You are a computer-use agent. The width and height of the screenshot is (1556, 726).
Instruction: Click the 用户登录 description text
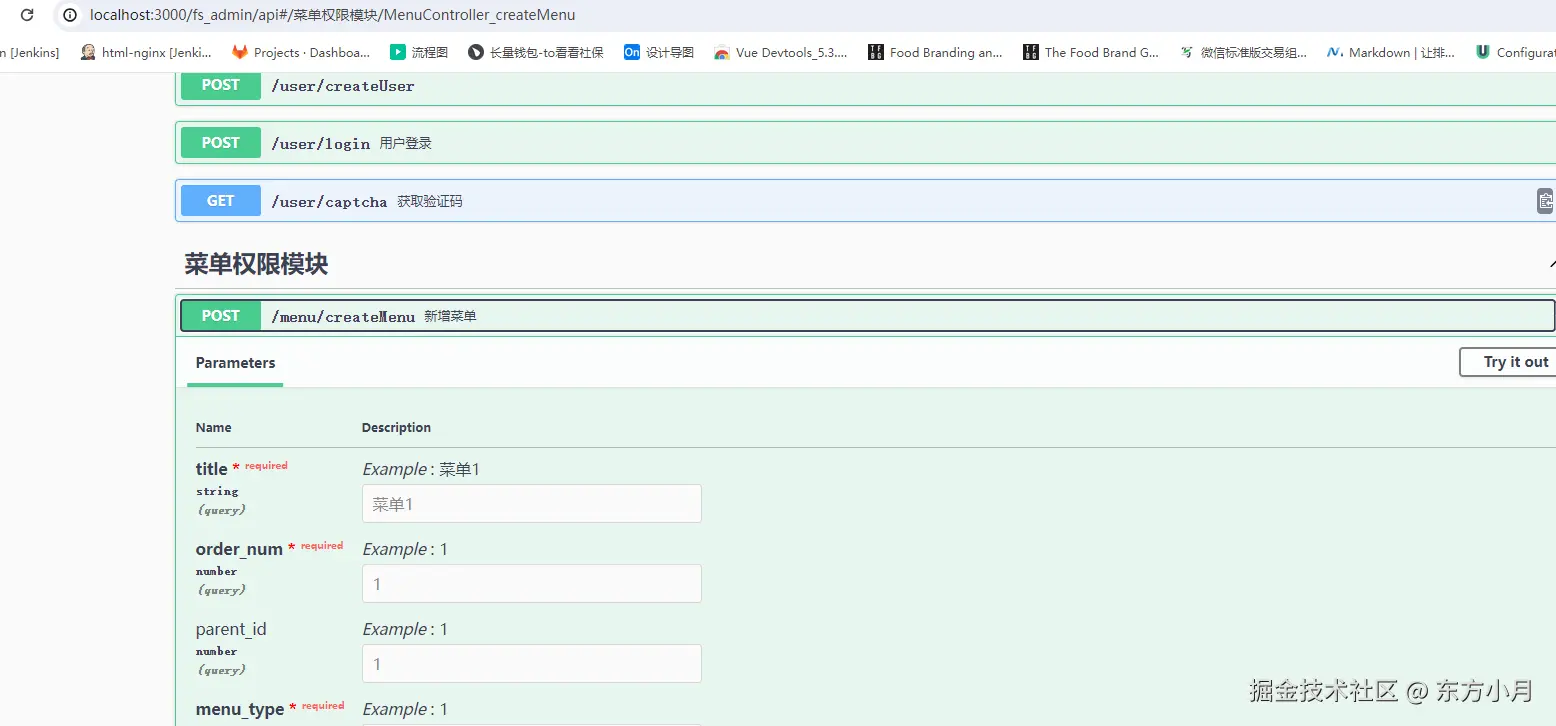pos(406,144)
